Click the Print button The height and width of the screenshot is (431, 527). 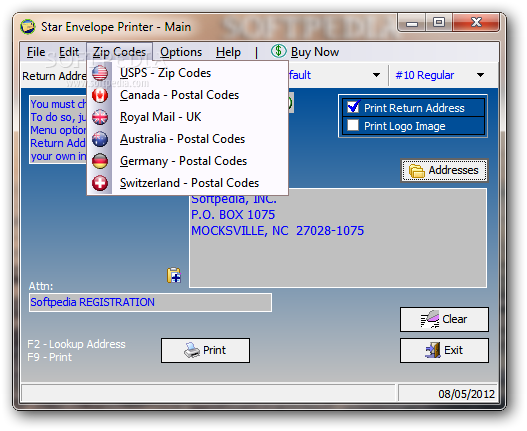(x=205, y=350)
